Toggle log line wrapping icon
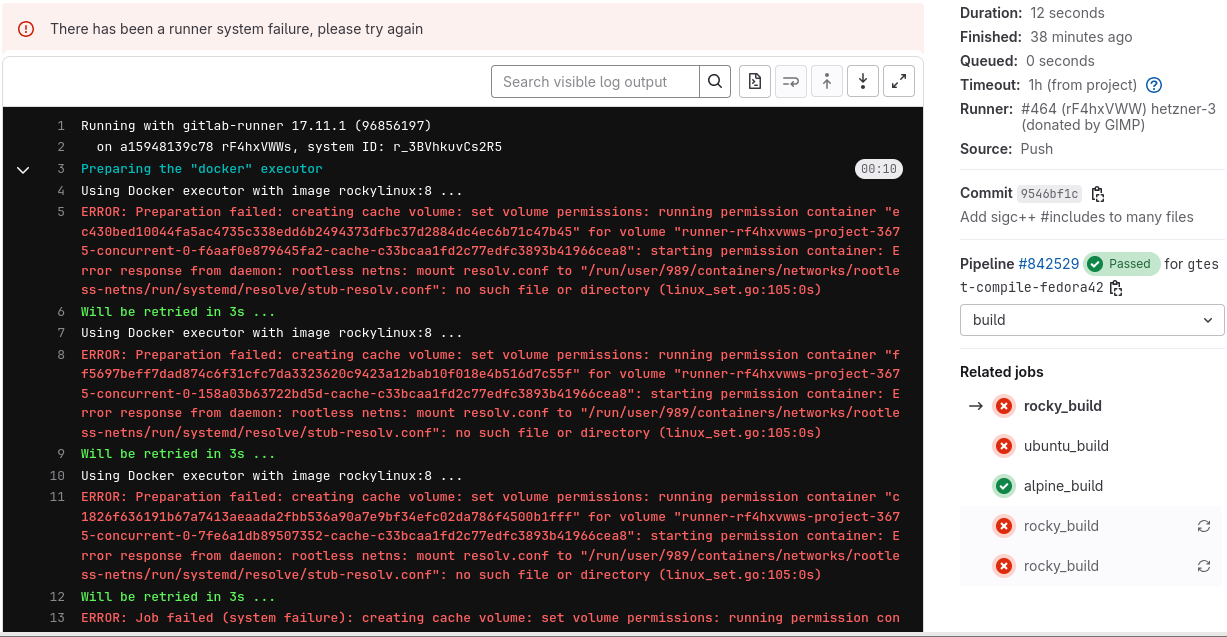This screenshot has height=637, width=1227. tap(791, 82)
